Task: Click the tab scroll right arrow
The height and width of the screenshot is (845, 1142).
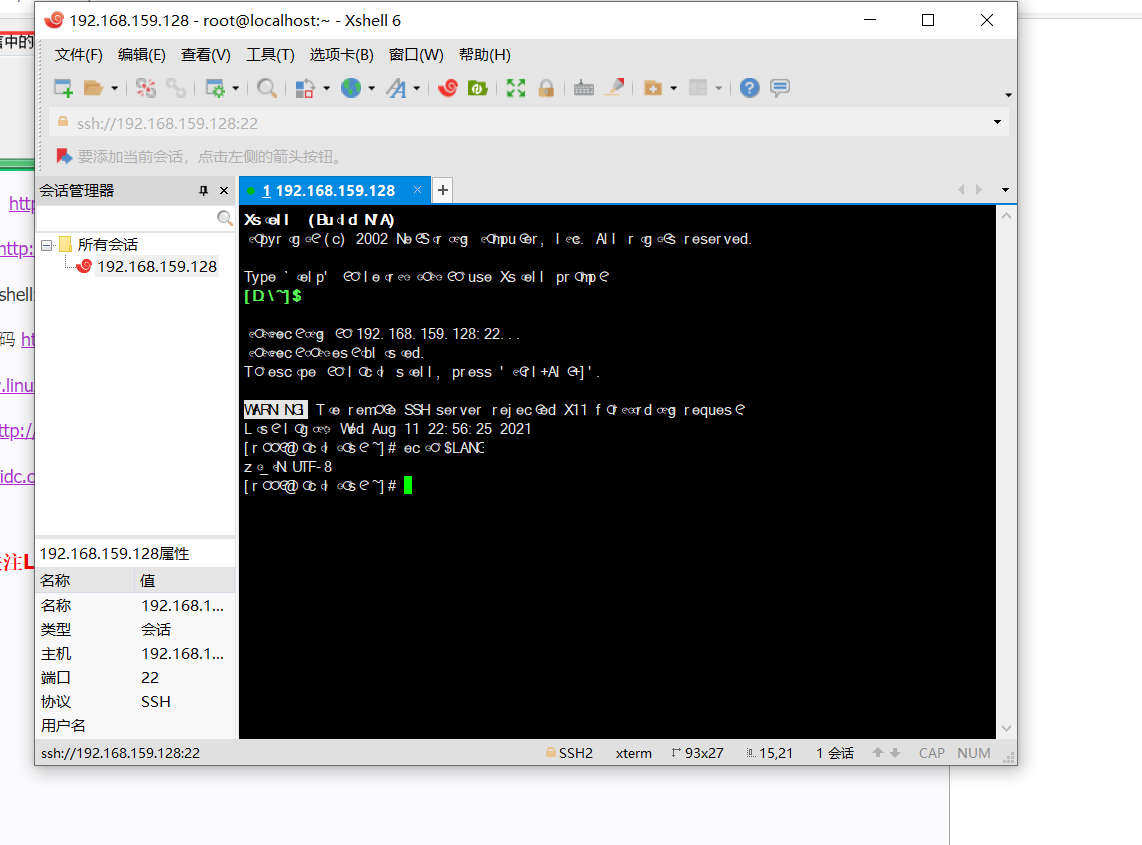Action: pyautogui.click(x=979, y=189)
